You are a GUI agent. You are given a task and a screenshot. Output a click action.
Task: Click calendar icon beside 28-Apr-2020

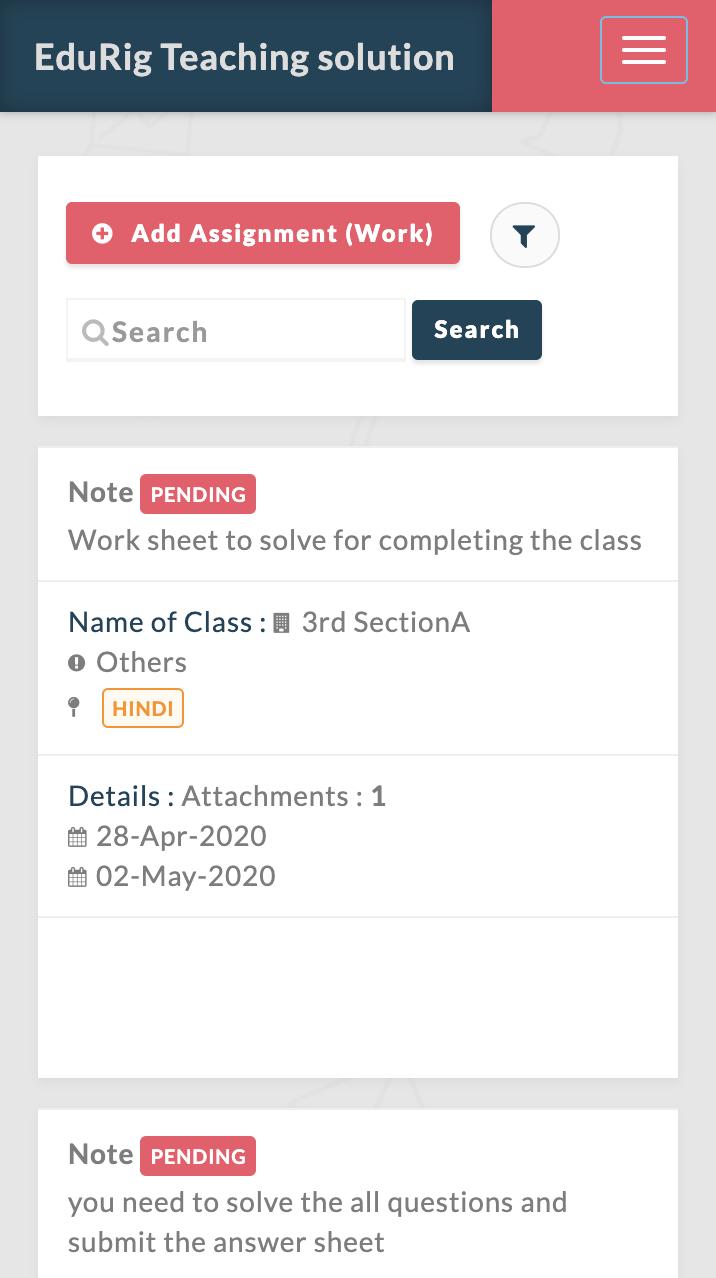click(x=77, y=836)
